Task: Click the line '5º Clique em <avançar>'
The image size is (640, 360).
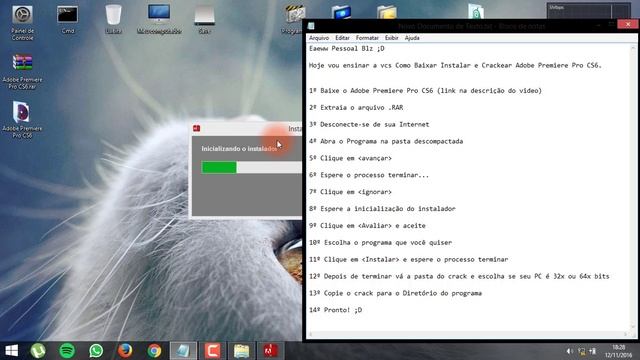Action: point(350,158)
